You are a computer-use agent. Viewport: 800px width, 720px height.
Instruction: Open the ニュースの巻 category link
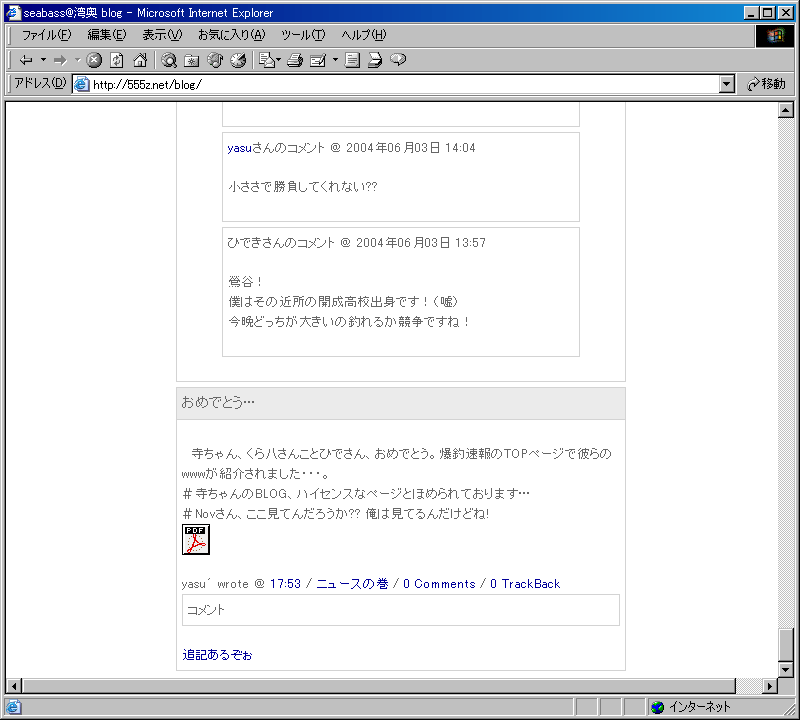[352, 584]
